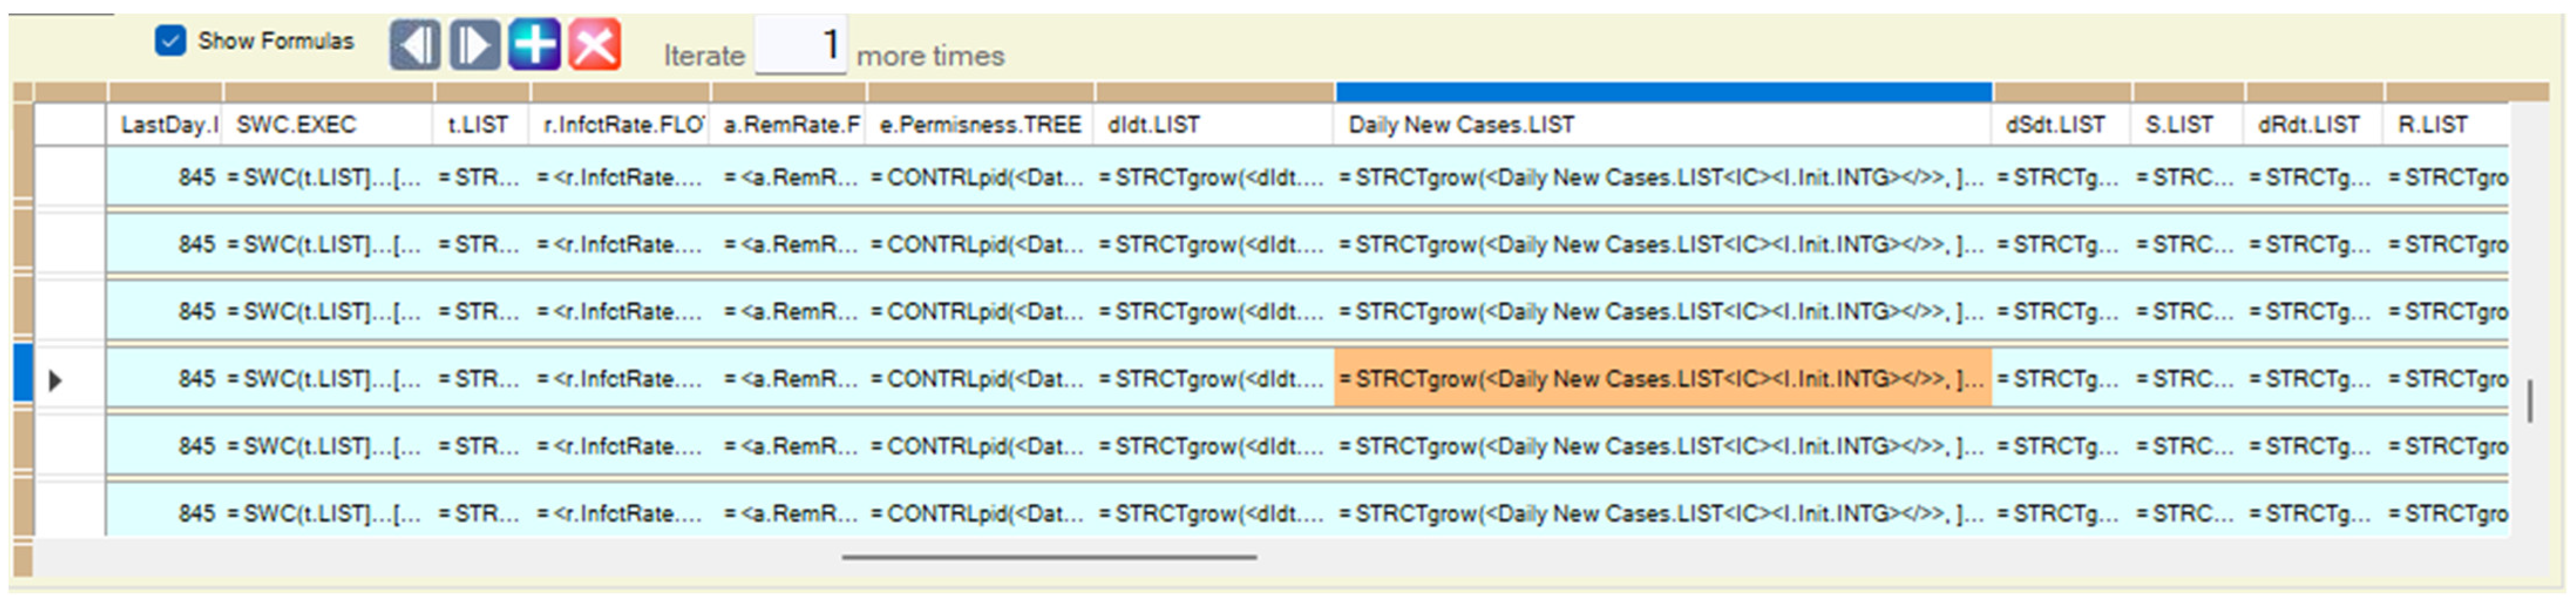This screenshot has height=609, width=2576.
Task: Click the vertical scrollbar thumb
Action: pyautogui.click(x=2529, y=401)
